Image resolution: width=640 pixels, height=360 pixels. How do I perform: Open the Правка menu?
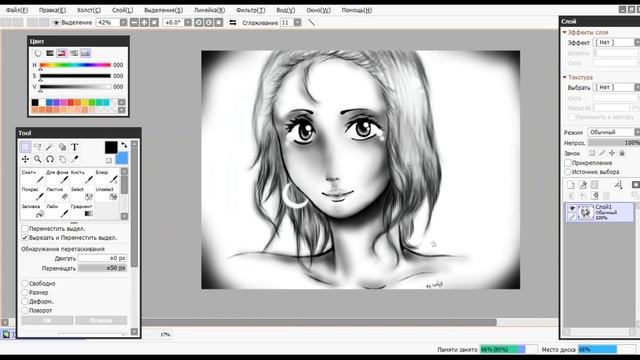point(52,10)
